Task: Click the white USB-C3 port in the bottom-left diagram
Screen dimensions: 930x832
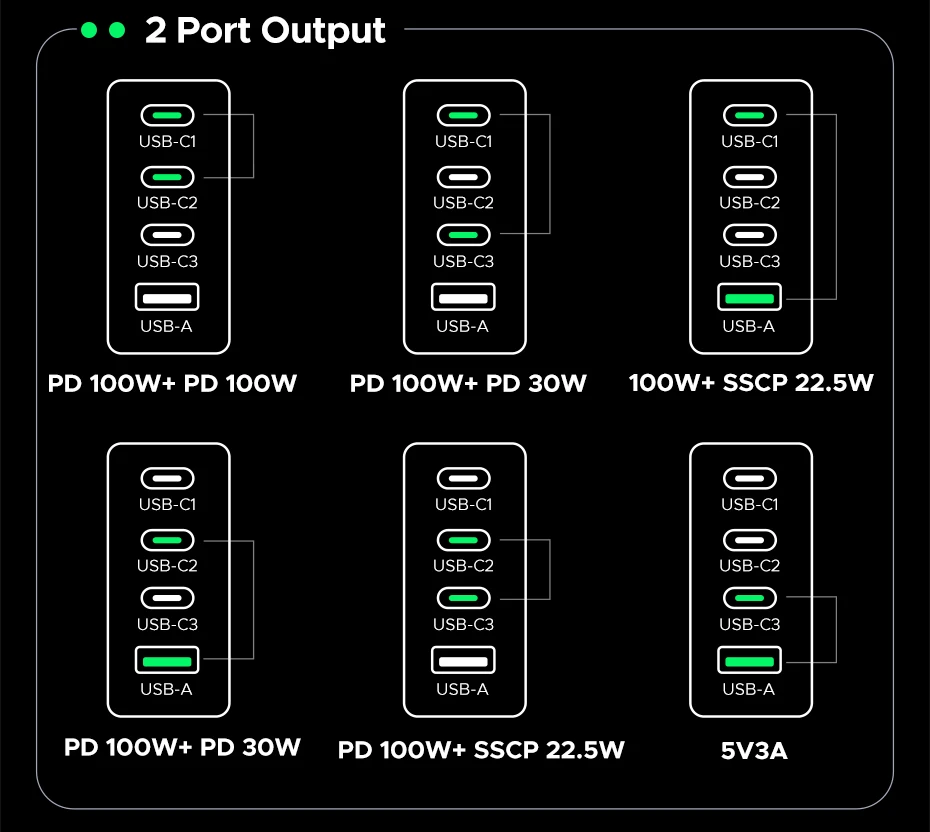Action: 167,598
